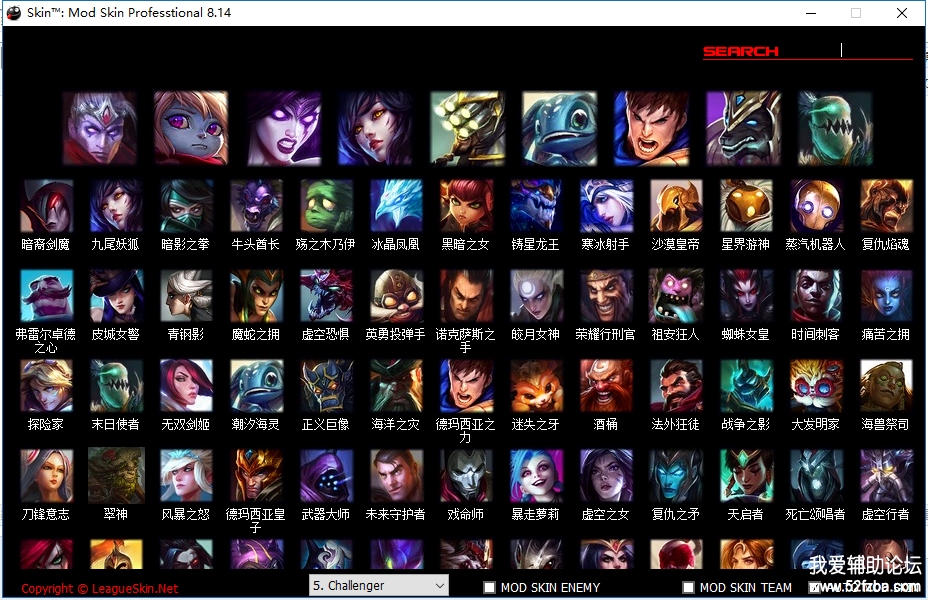Screen dimensions: 928x600
Task: Select the 寒冰射手 champion icon
Action: [606, 206]
